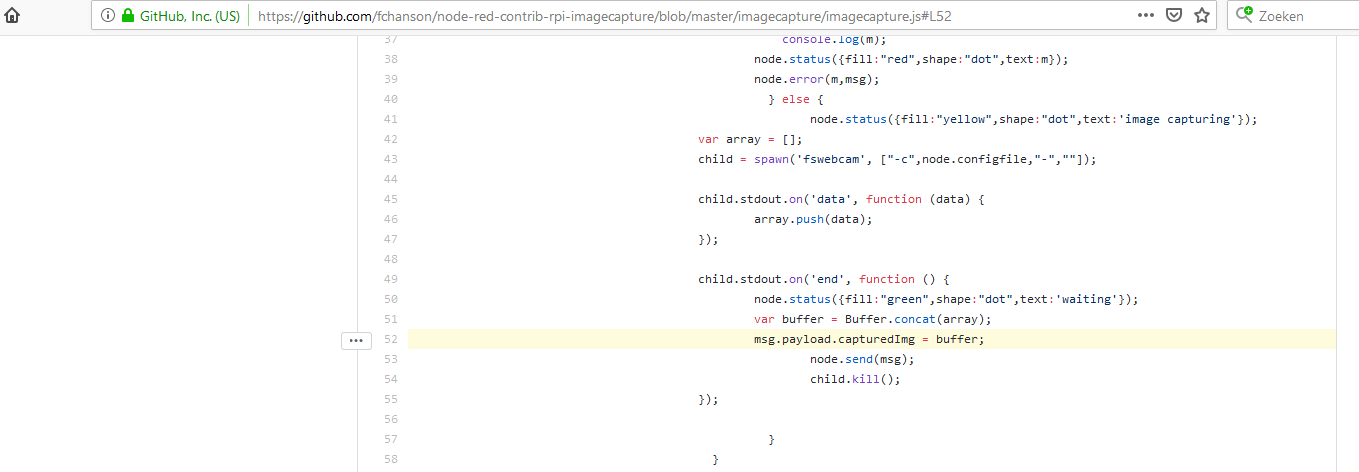The height and width of the screenshot is (472, 1359).
Task: Click node.status line with fill:"red"
Action: [x=911, y=59]
